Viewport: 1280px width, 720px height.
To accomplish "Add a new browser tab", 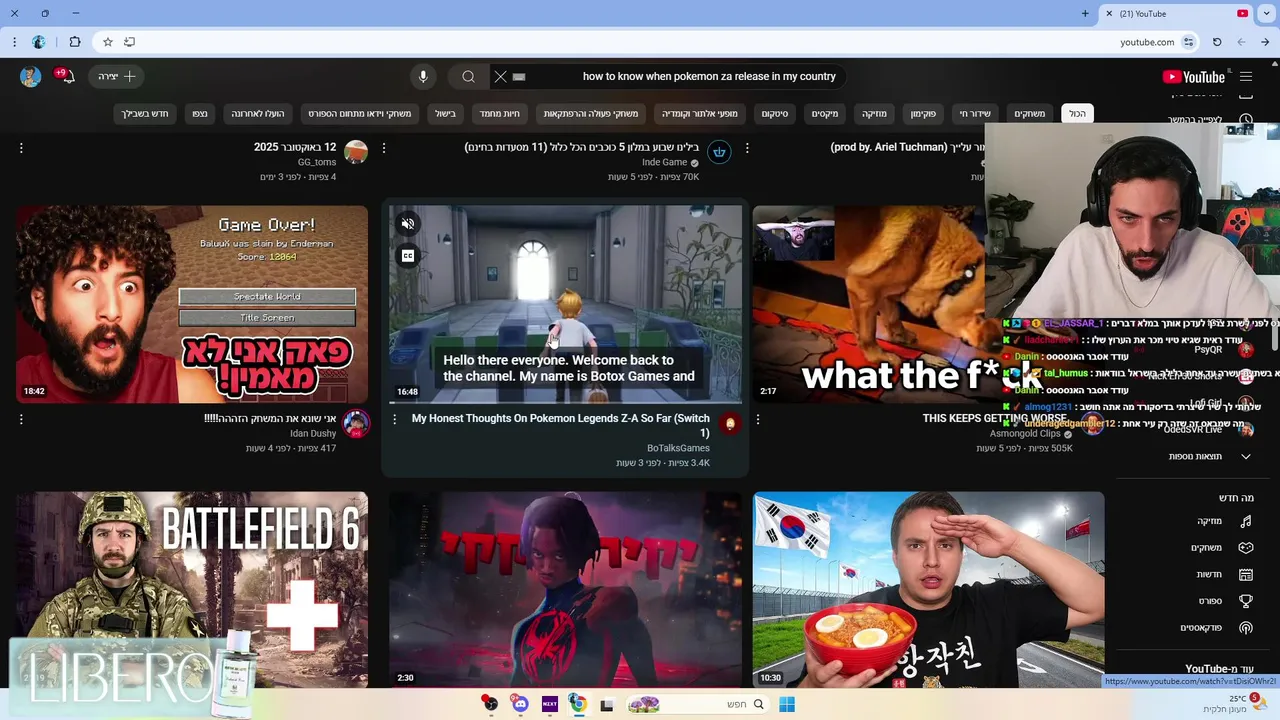I will (1085, 14).
